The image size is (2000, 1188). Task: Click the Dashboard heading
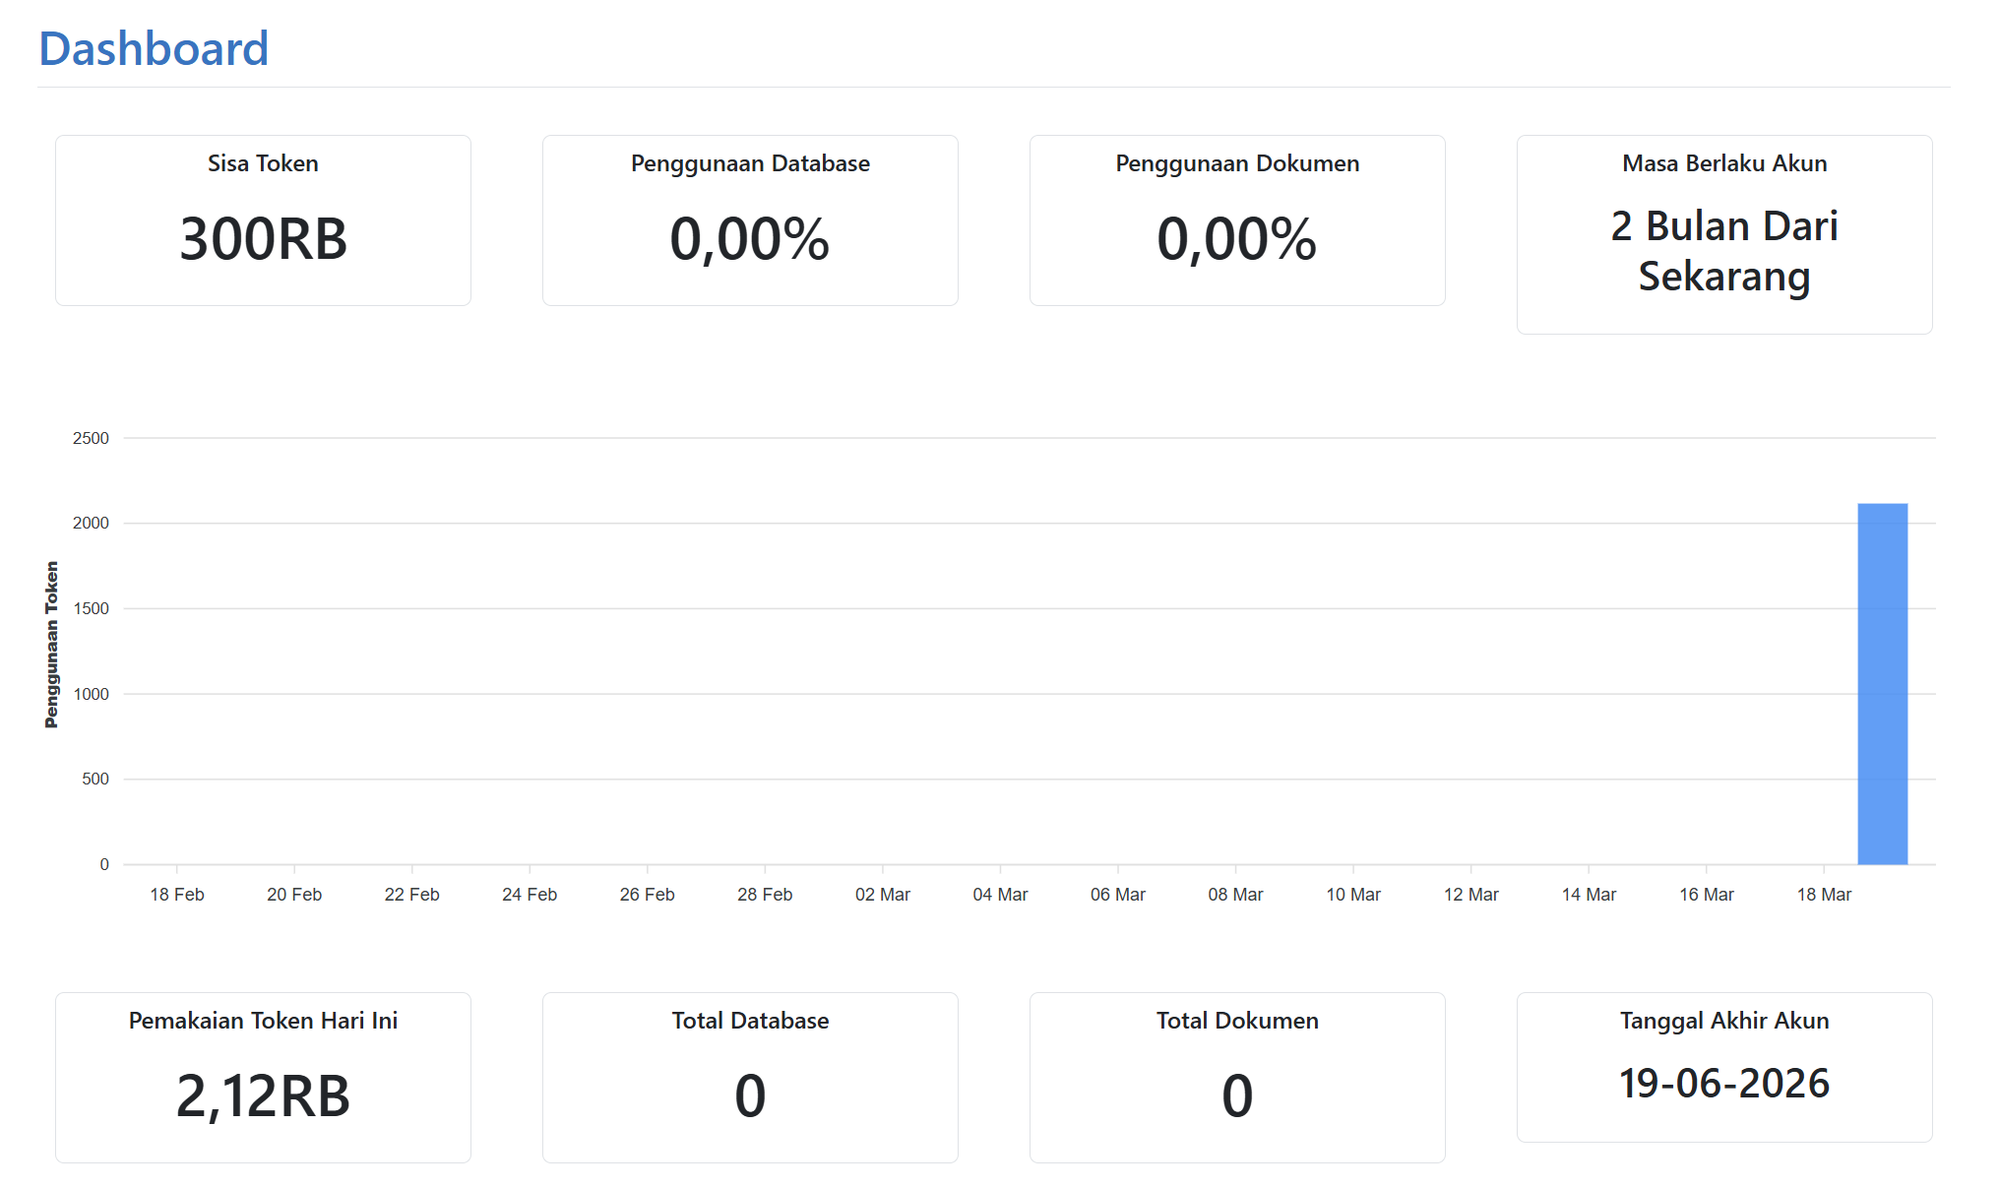point(153,47)
